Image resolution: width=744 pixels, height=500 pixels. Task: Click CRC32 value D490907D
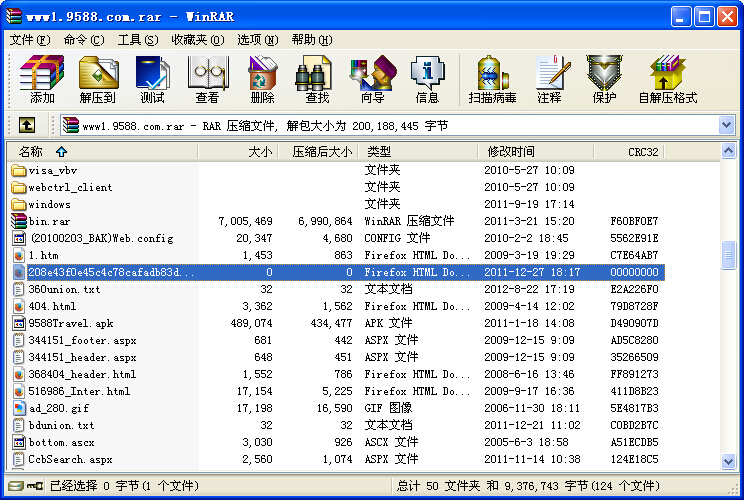tap(634, 324)
